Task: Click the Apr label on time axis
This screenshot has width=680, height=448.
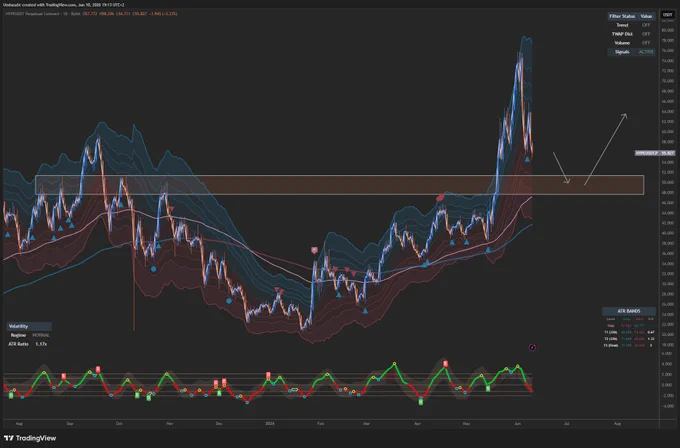Action: [x=417, y=424]
